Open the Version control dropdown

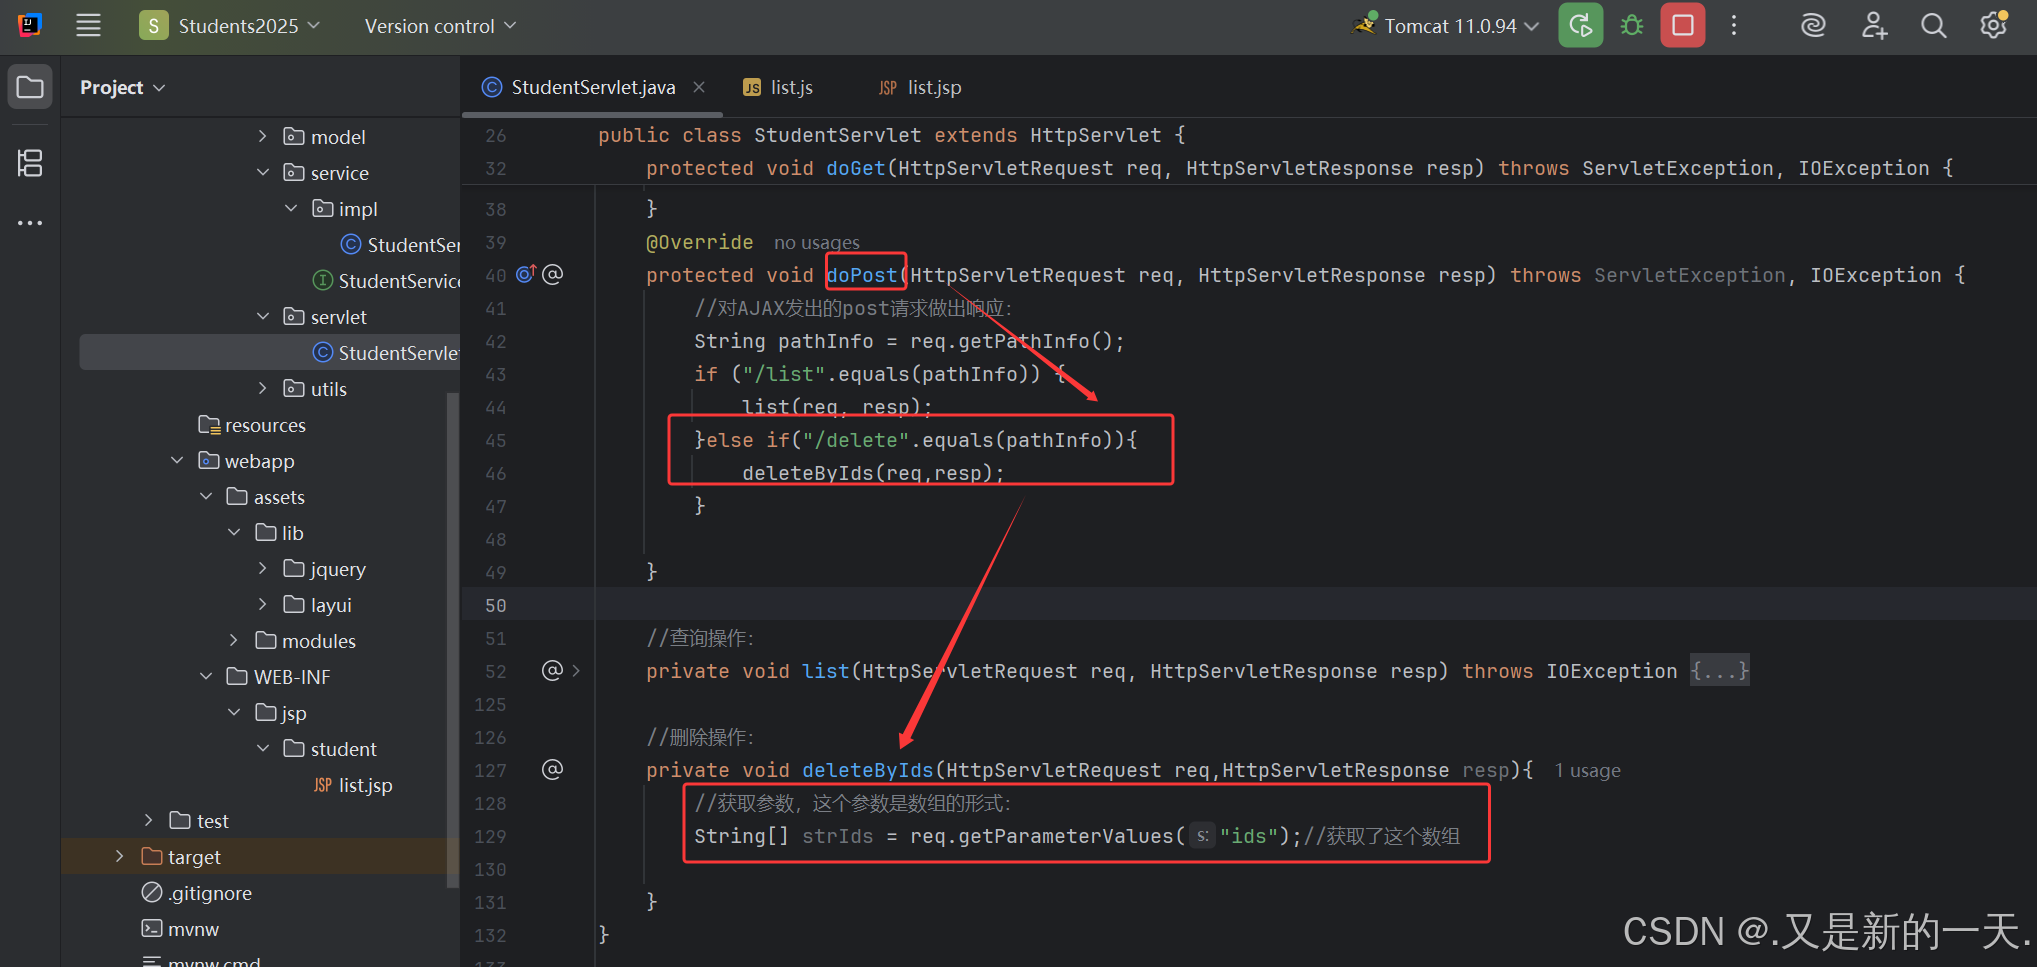440,26
